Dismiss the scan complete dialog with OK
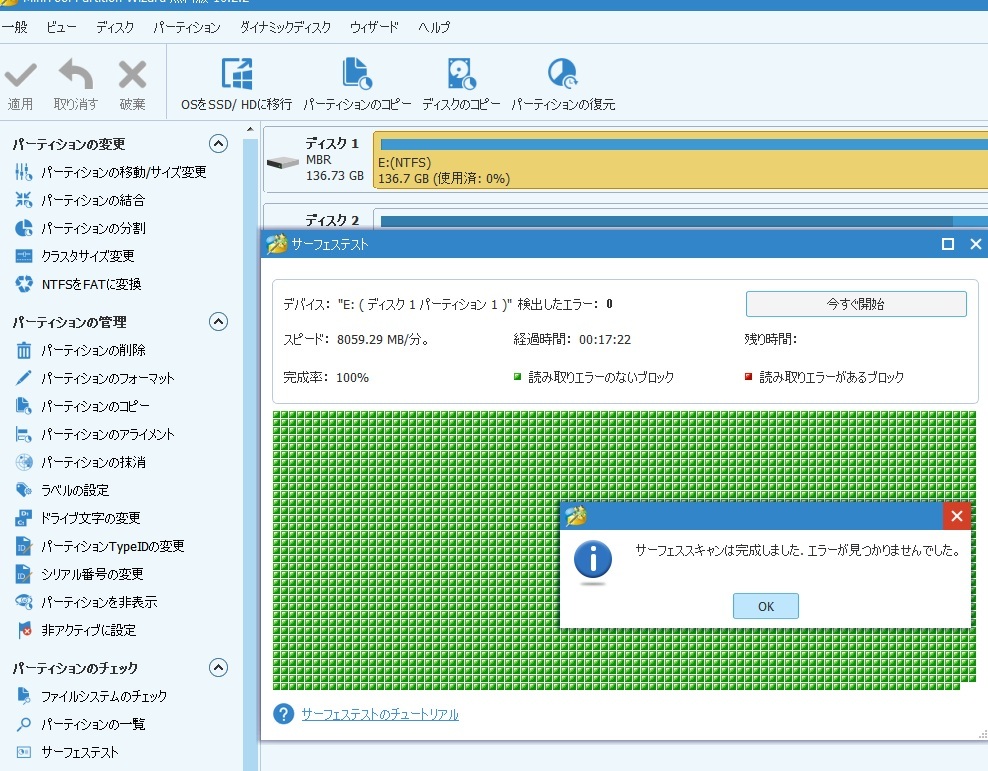The image size is (988, 771). [x=765, y=605]
